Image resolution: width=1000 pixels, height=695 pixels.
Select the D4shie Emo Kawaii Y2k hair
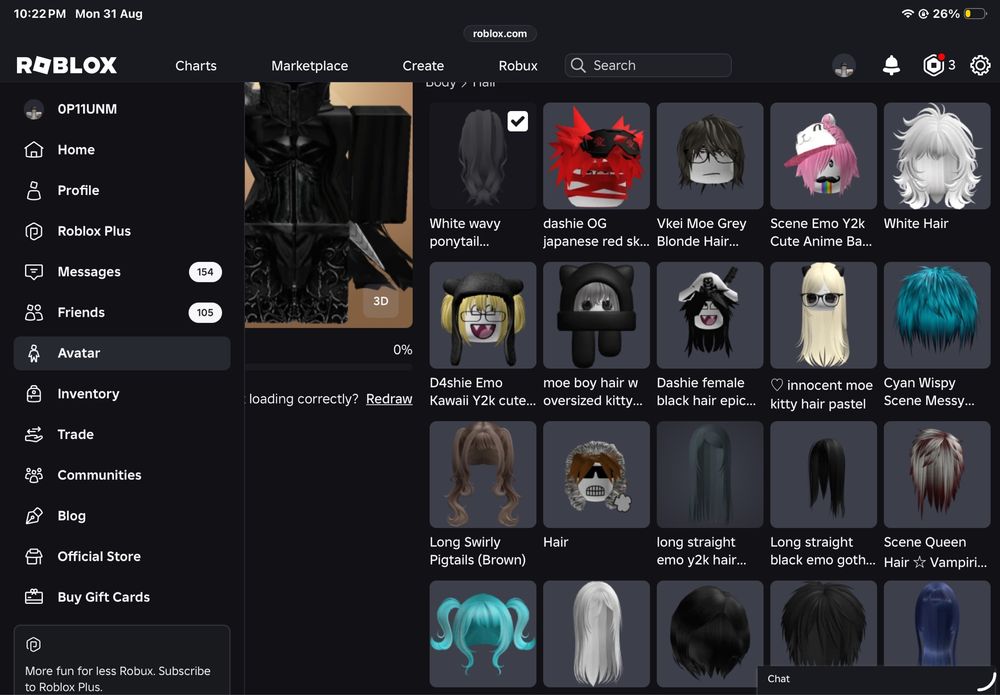pos(483,315)
